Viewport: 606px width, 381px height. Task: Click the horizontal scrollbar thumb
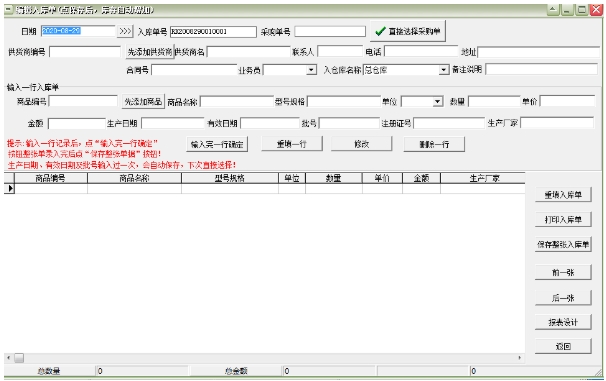[x=19, y=358]
